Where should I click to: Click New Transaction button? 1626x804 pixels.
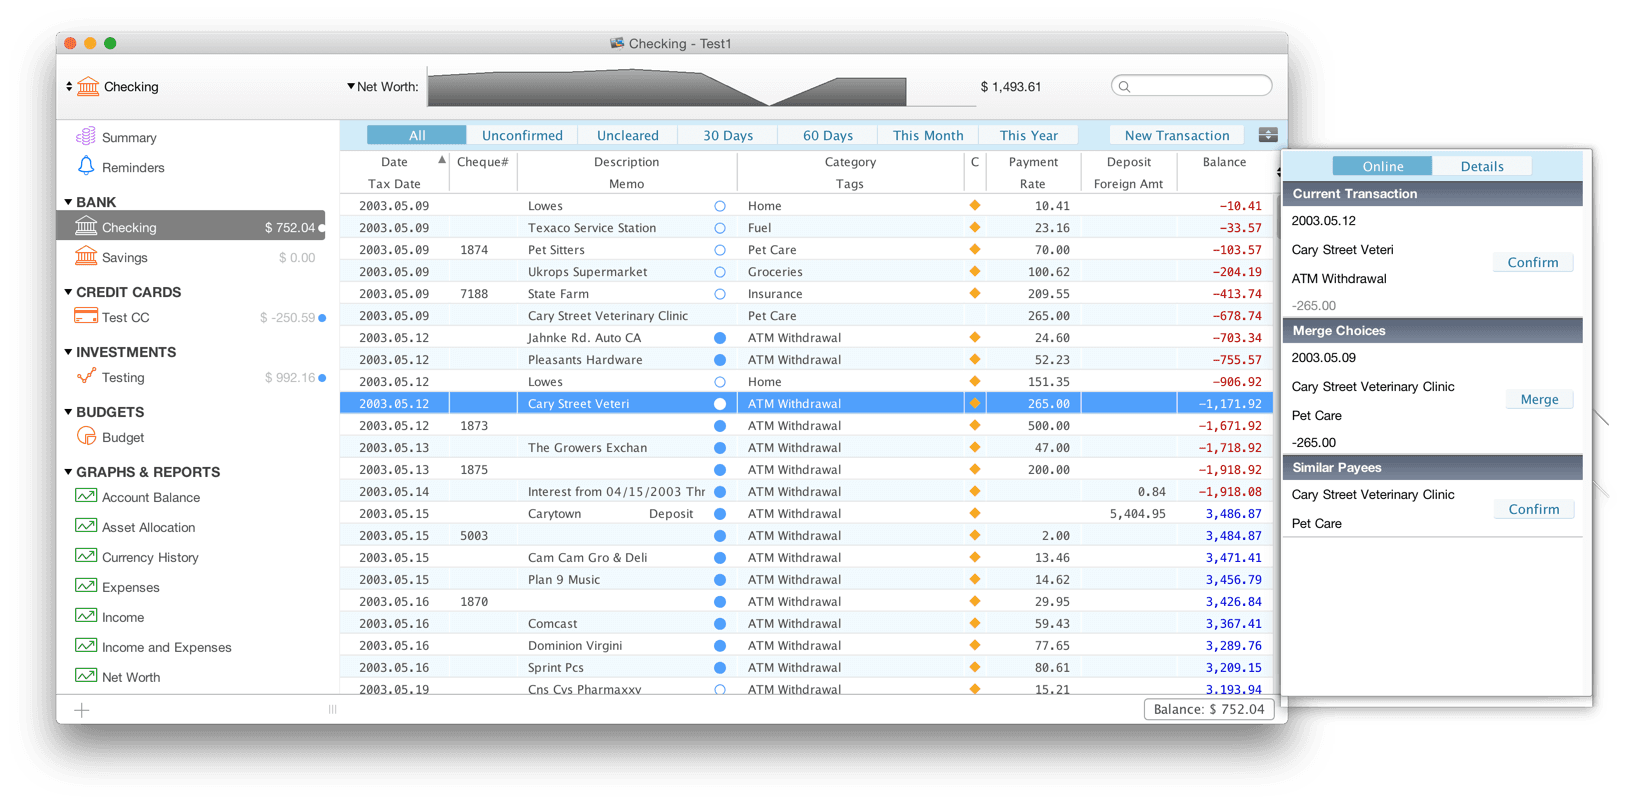[x=1177, y=135]
